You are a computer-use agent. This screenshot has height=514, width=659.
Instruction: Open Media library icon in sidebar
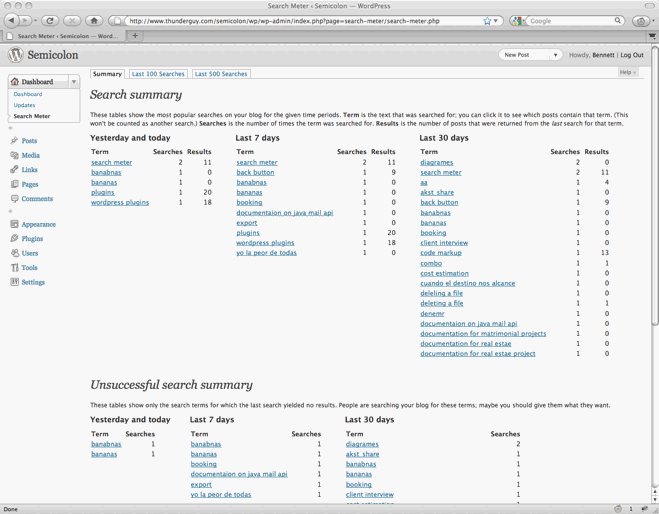pos(14,155)
